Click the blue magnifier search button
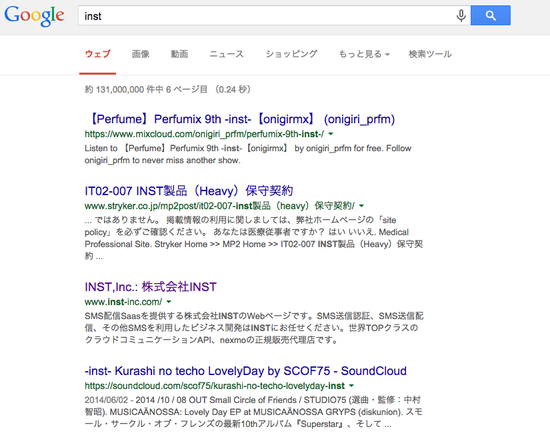The image size is (550, 439). pyautogui.click(x=490, y=15)
